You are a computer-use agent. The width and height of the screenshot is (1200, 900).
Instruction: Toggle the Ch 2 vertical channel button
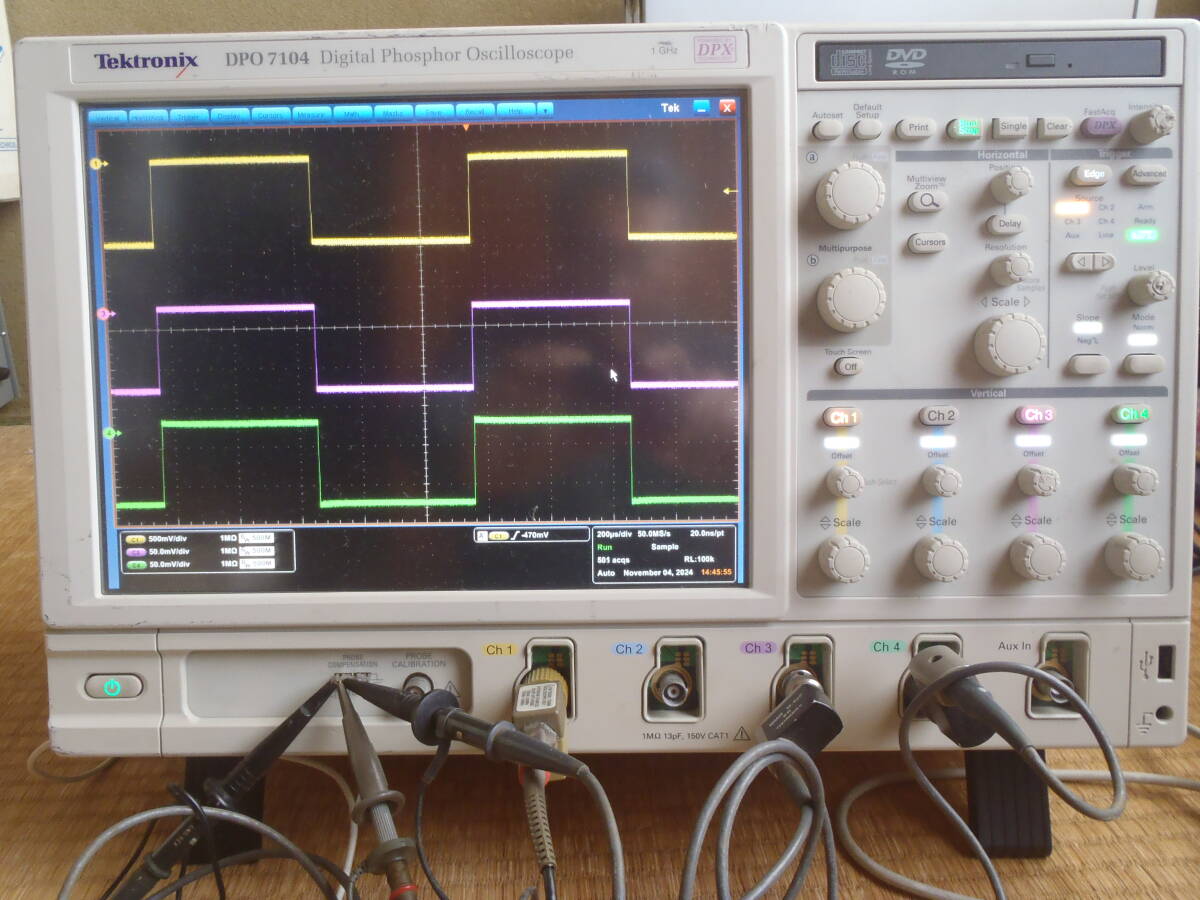(938, 415)
